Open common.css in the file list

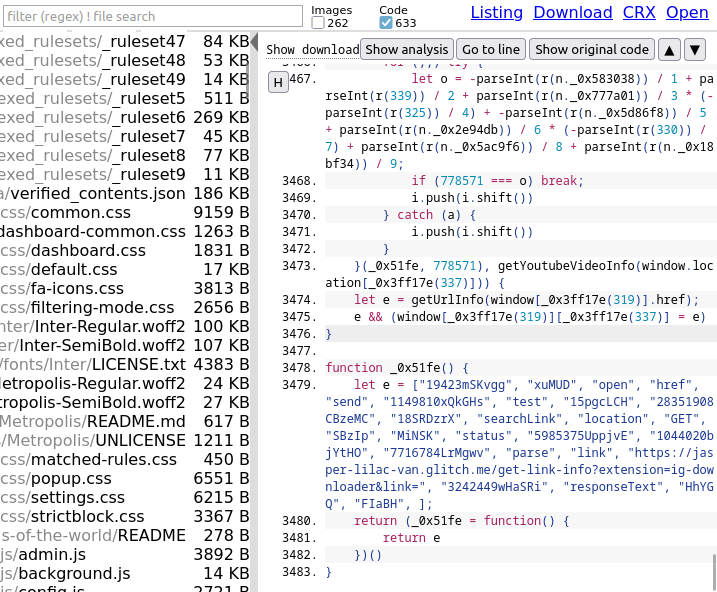(x=124, y=213)
